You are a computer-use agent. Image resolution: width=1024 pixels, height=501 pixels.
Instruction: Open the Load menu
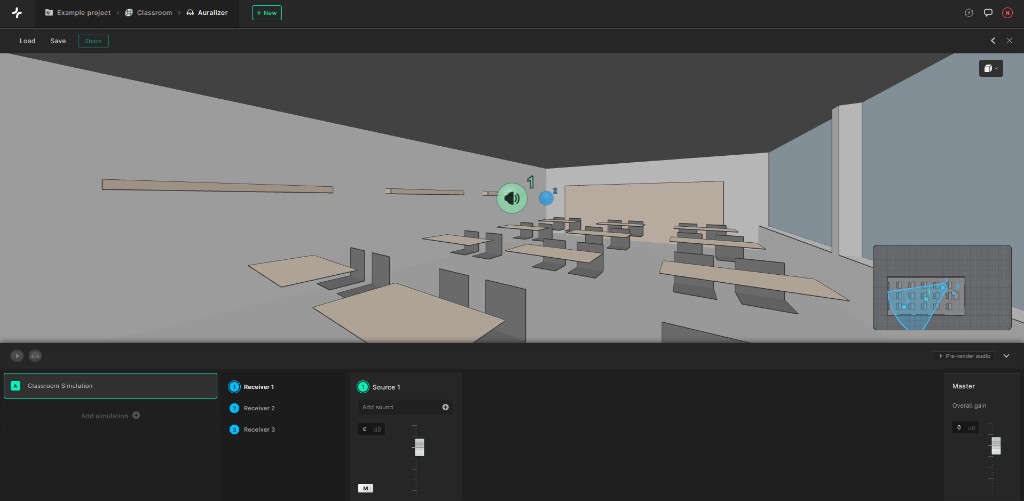27,40
